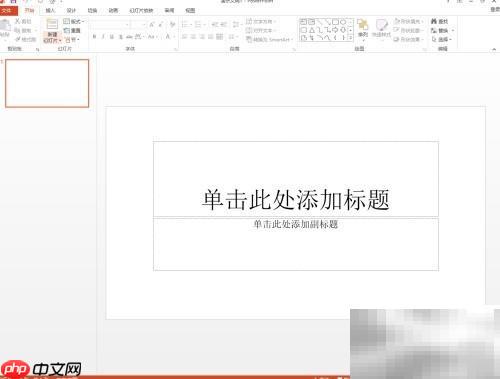Open the font name combo box
The image size is (500, 379).
[x=110, y=24]
